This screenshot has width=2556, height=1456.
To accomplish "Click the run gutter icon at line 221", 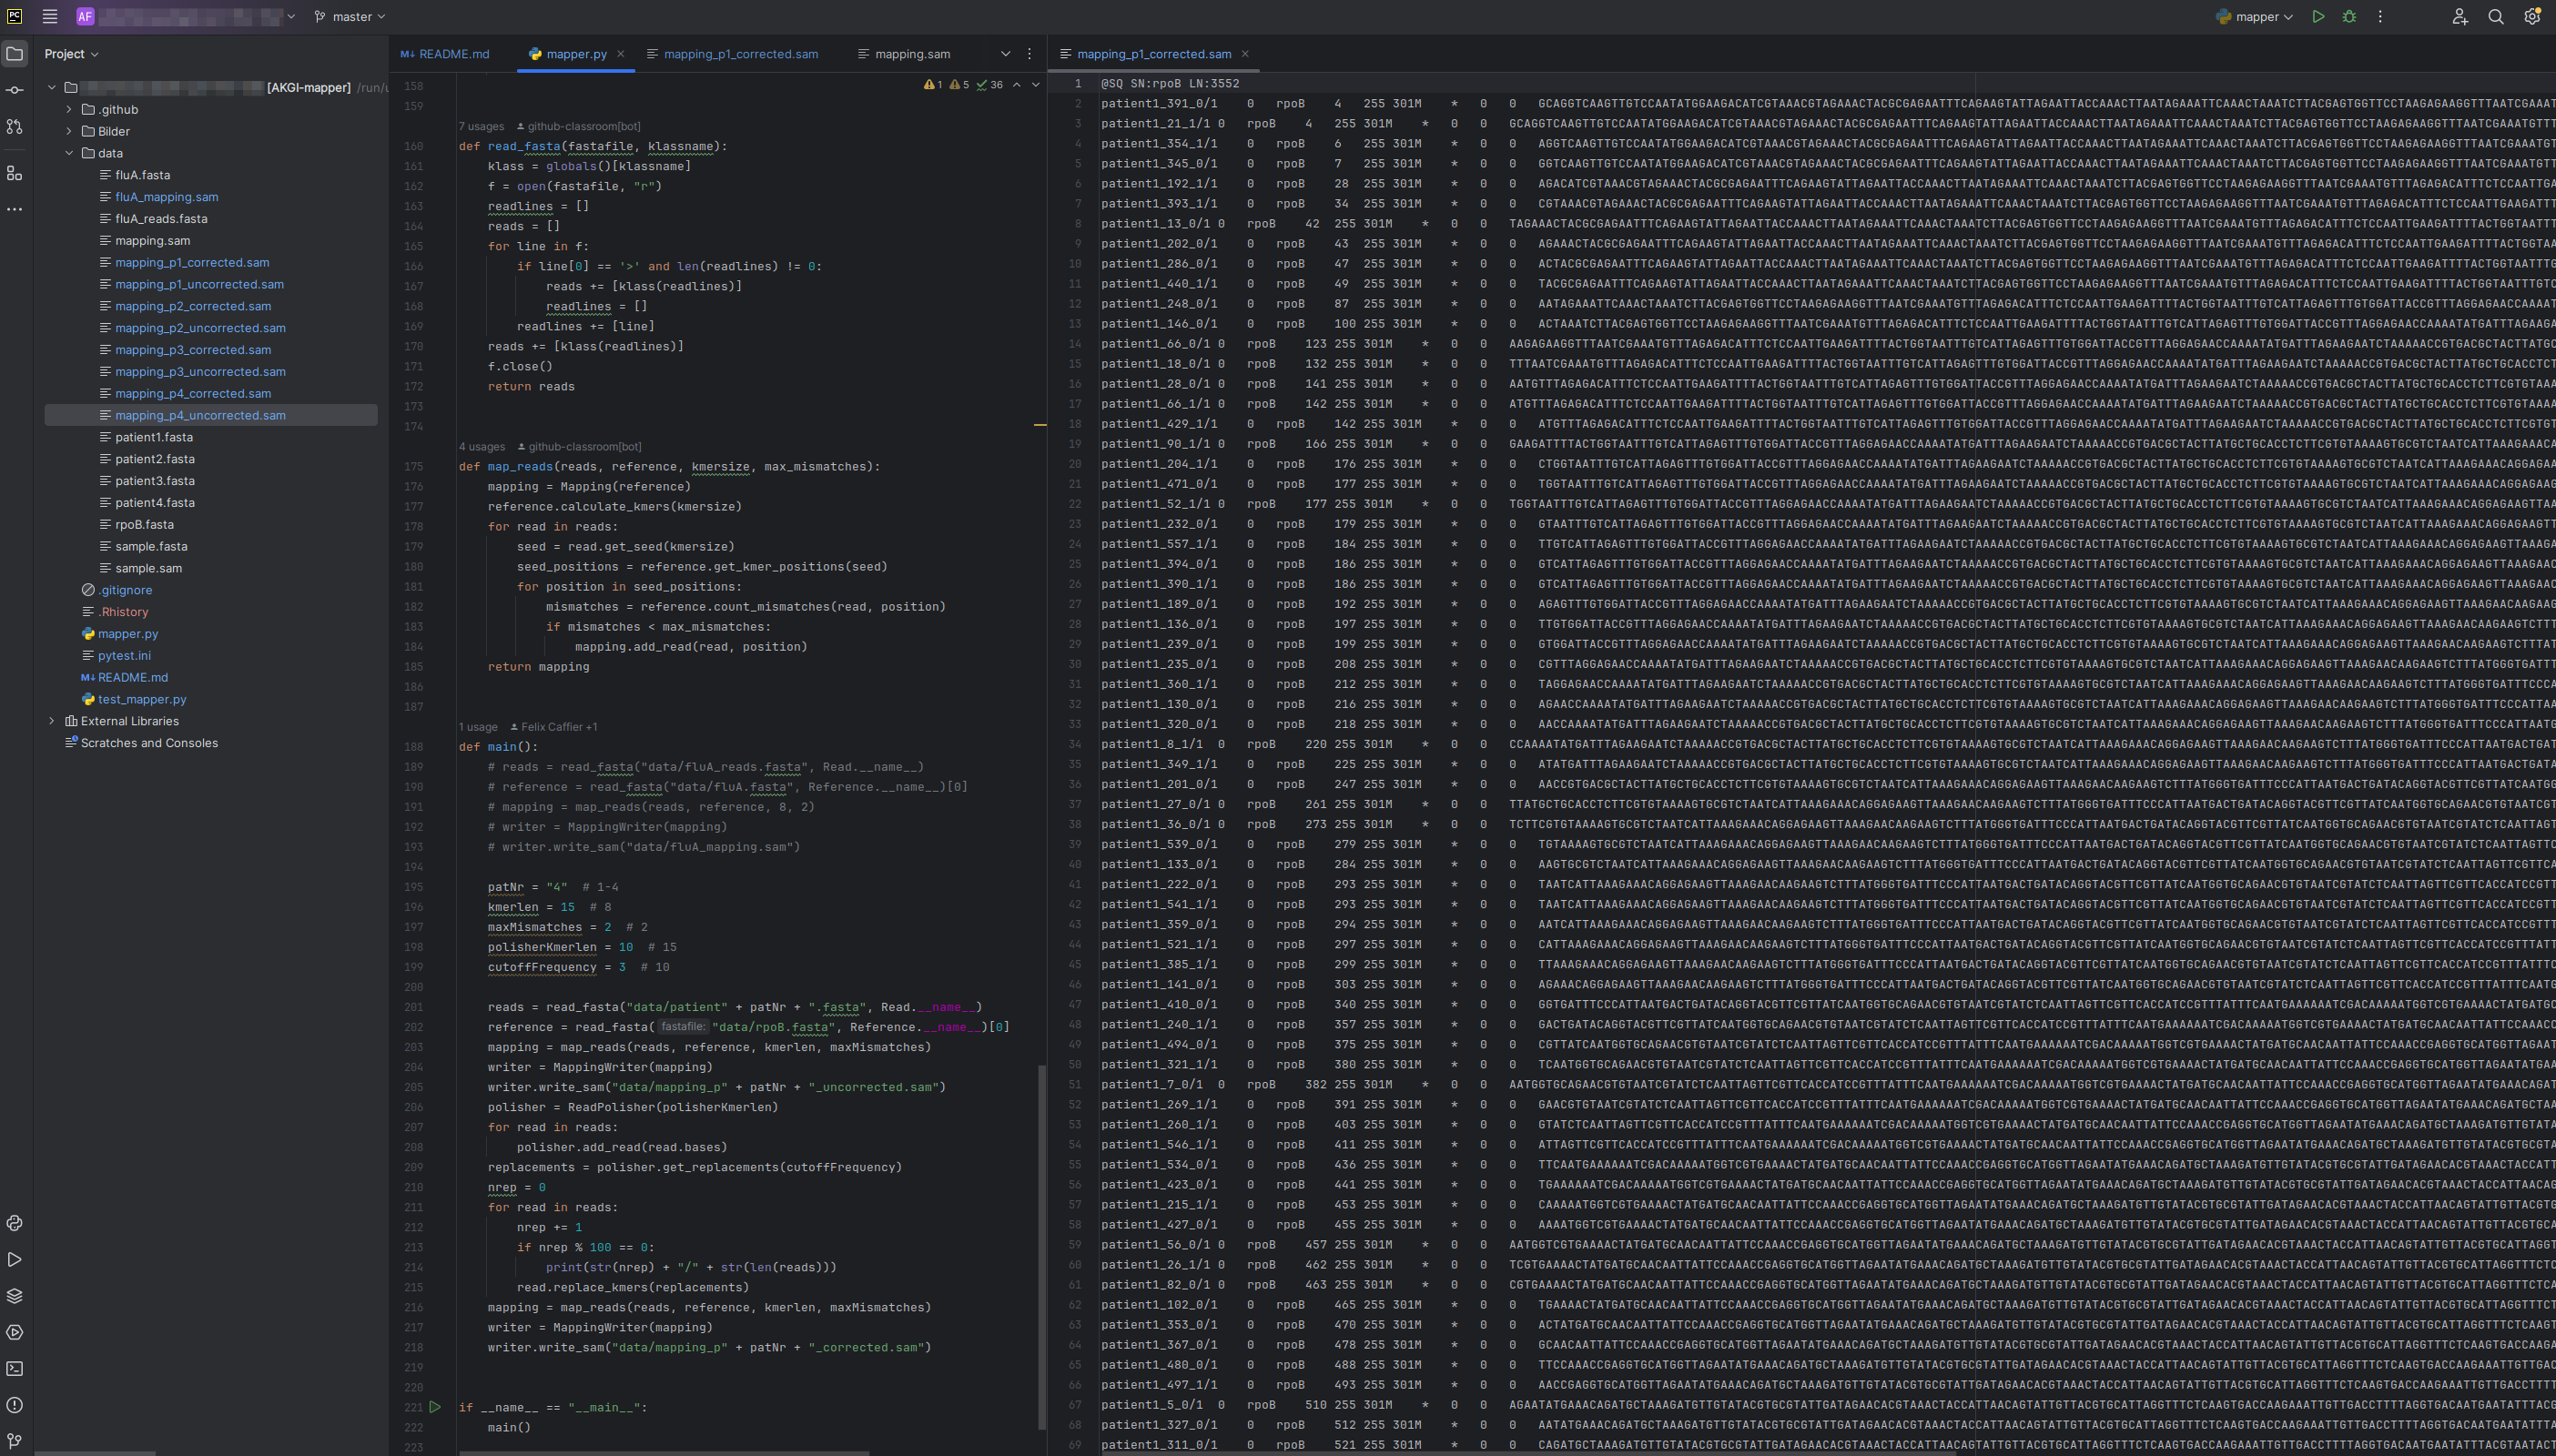I will click(x=435, y=1407).
